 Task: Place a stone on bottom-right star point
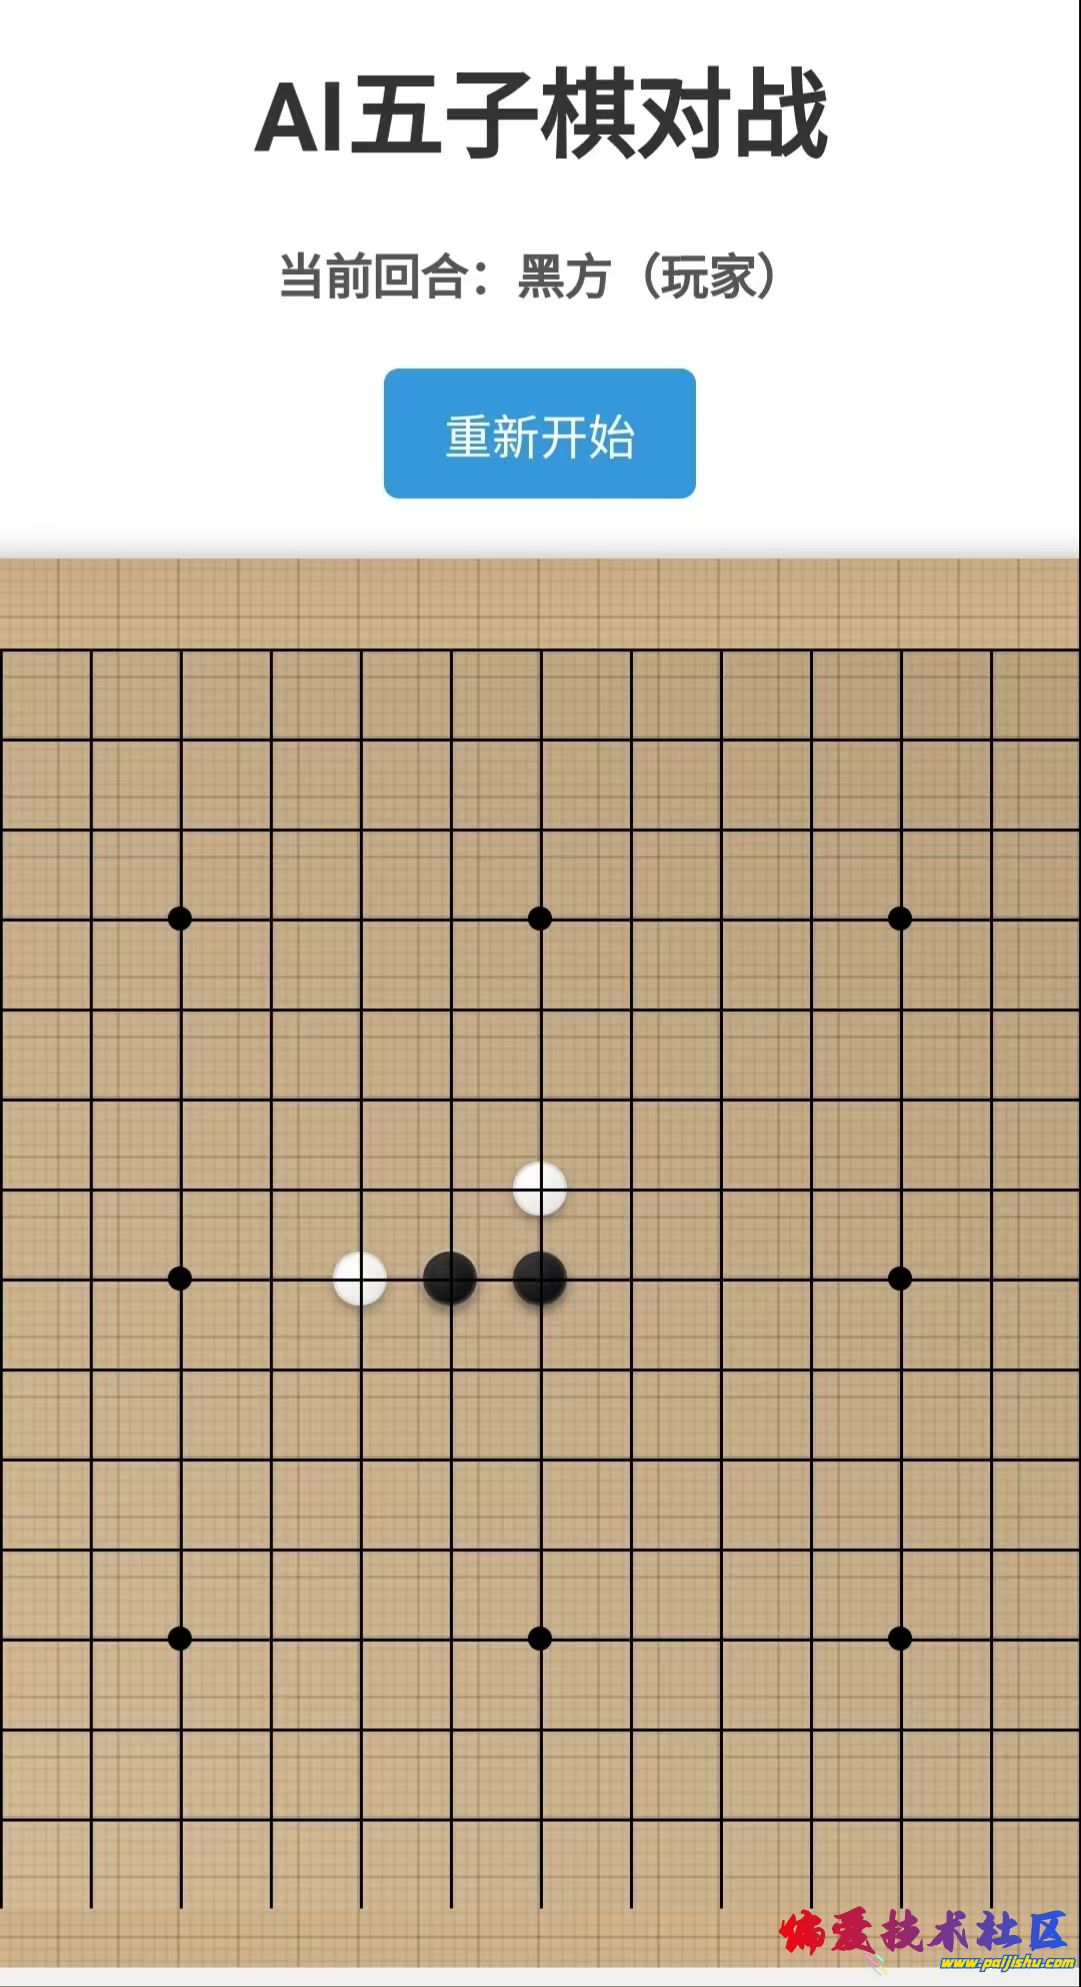900,1638
